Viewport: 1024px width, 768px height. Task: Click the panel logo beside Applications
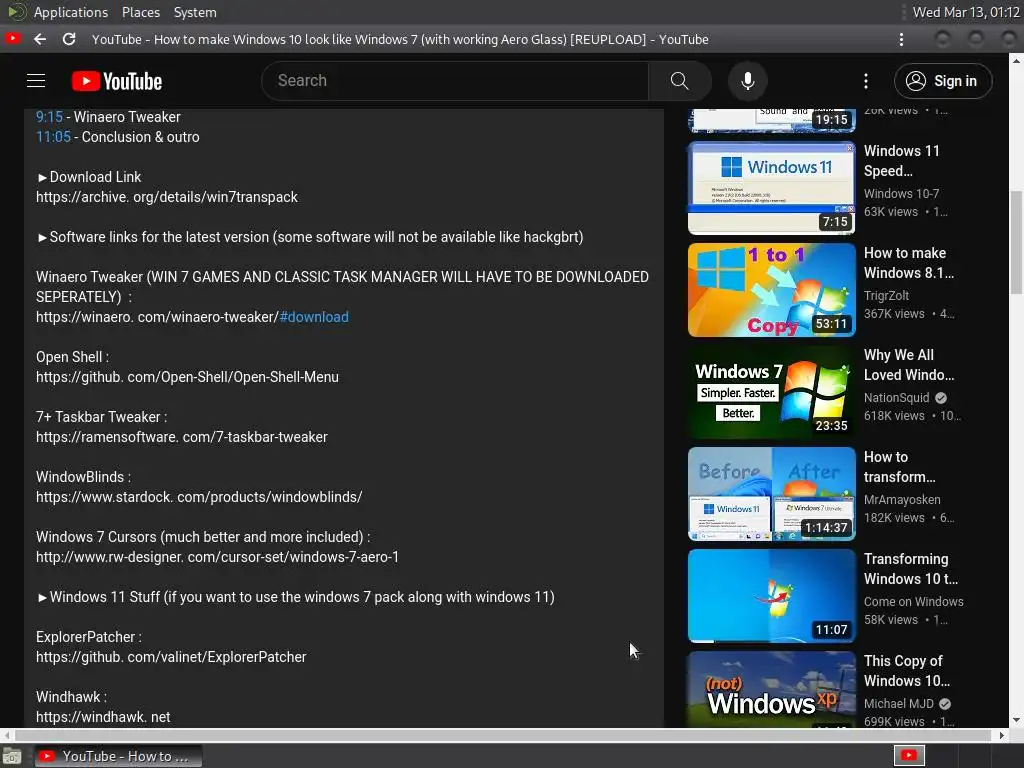17,12
